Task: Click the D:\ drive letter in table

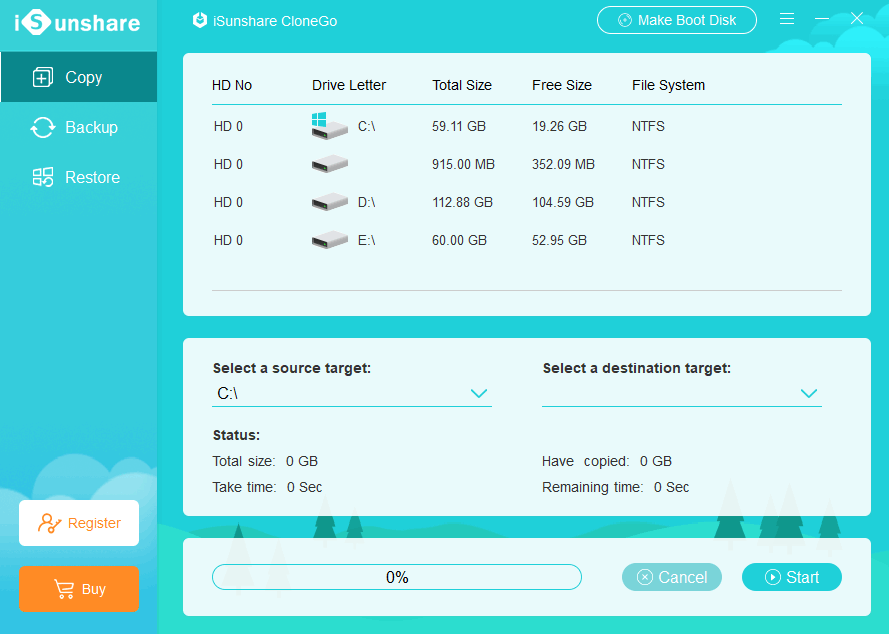Action: click(x=366, y=202)
